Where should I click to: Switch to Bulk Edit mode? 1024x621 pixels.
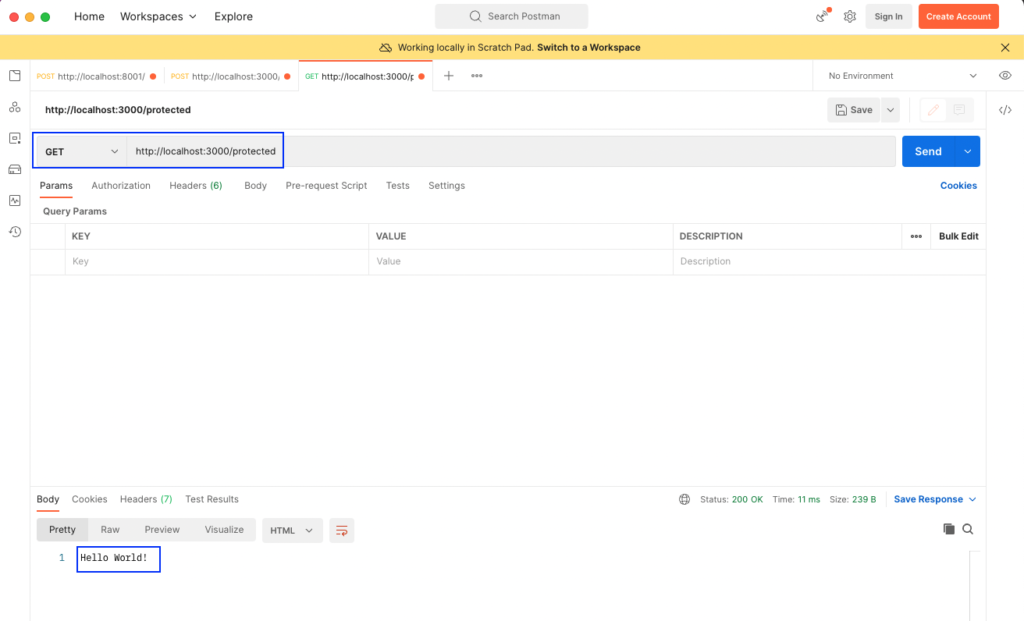click(x=958, y=236)
